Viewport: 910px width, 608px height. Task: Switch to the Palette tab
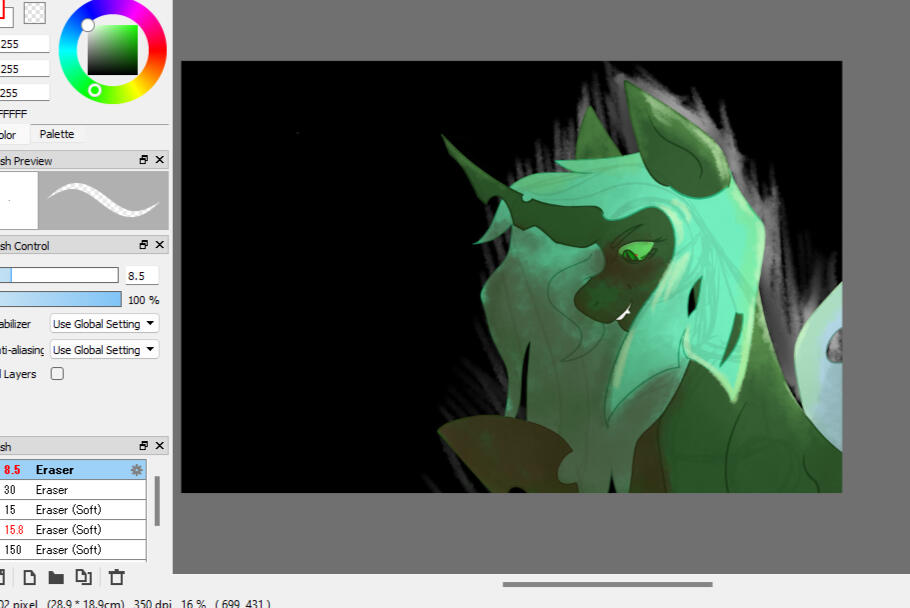point(57,134)
